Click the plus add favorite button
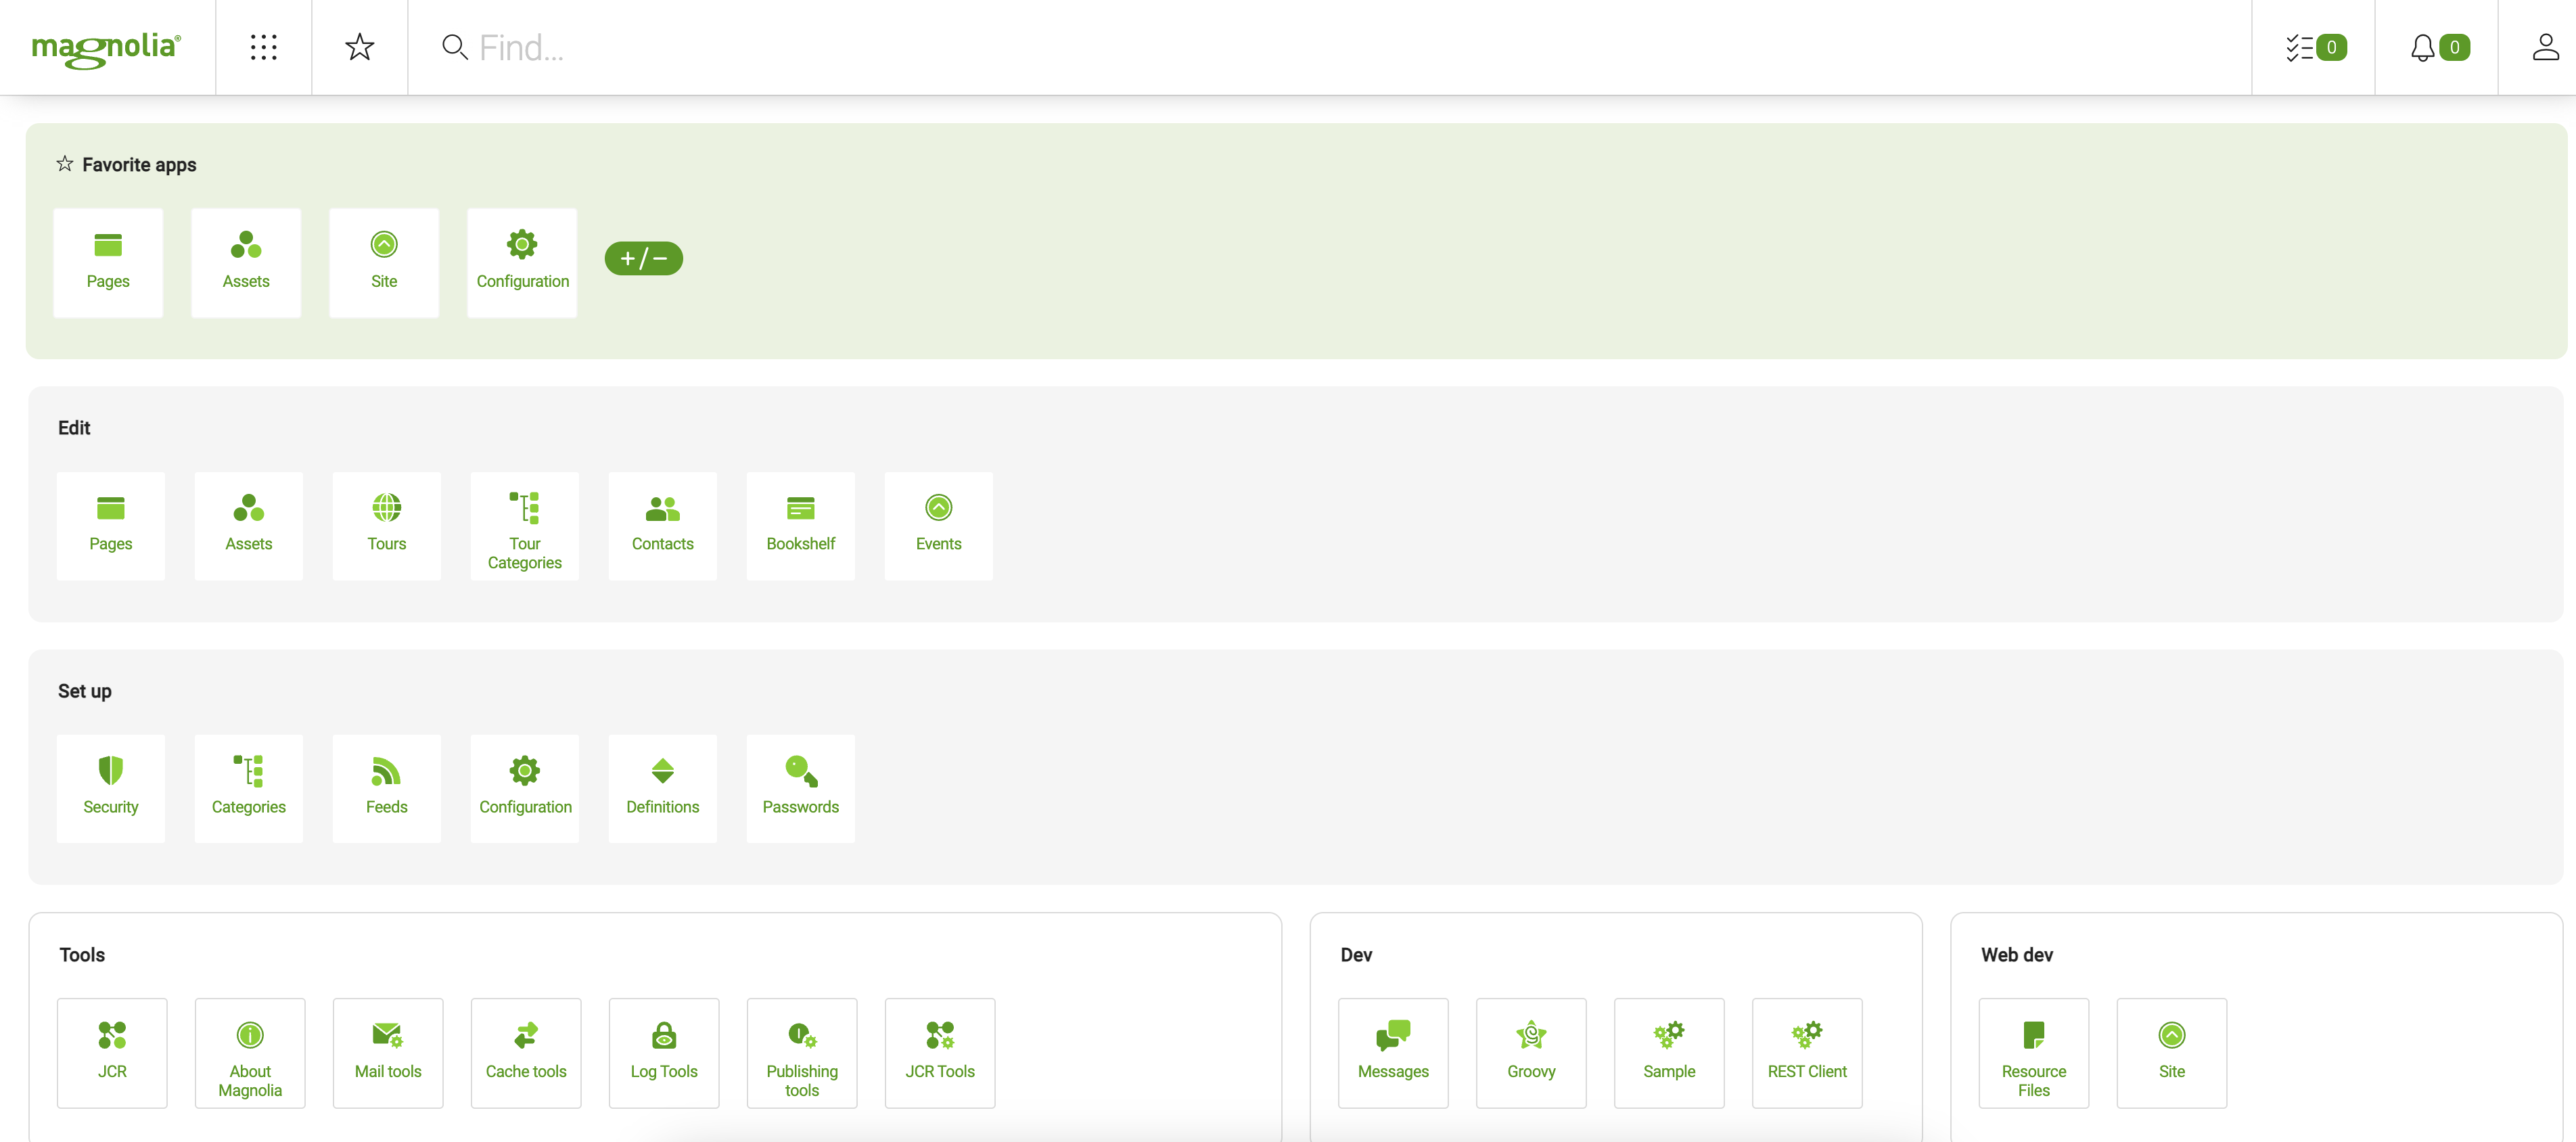This screenshot has width=2576, height=1142. click(644, 258)
